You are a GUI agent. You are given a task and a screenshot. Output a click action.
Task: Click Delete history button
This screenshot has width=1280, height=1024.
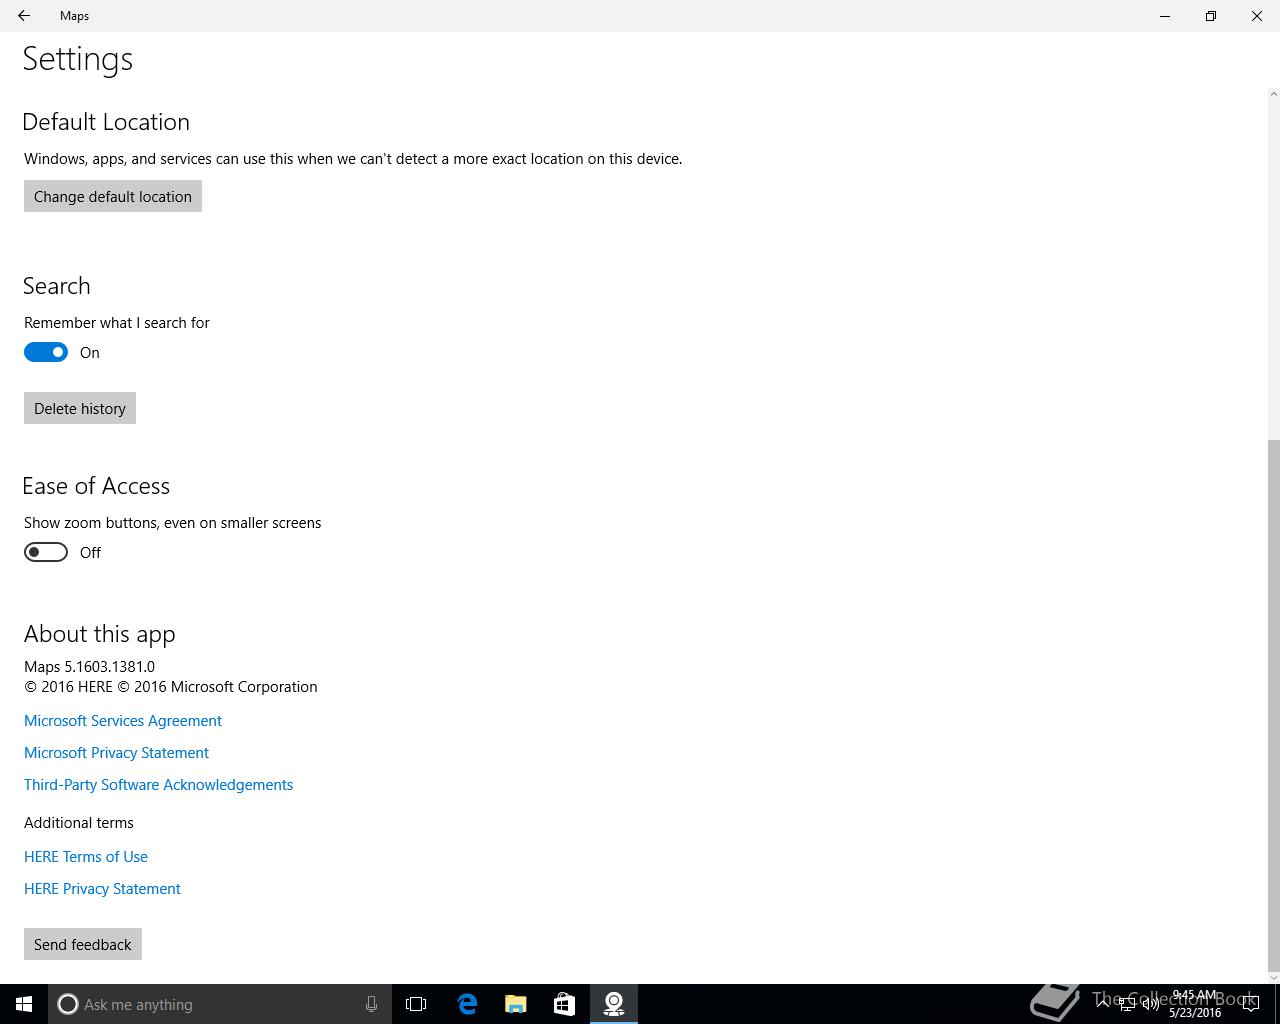point(80,408)
